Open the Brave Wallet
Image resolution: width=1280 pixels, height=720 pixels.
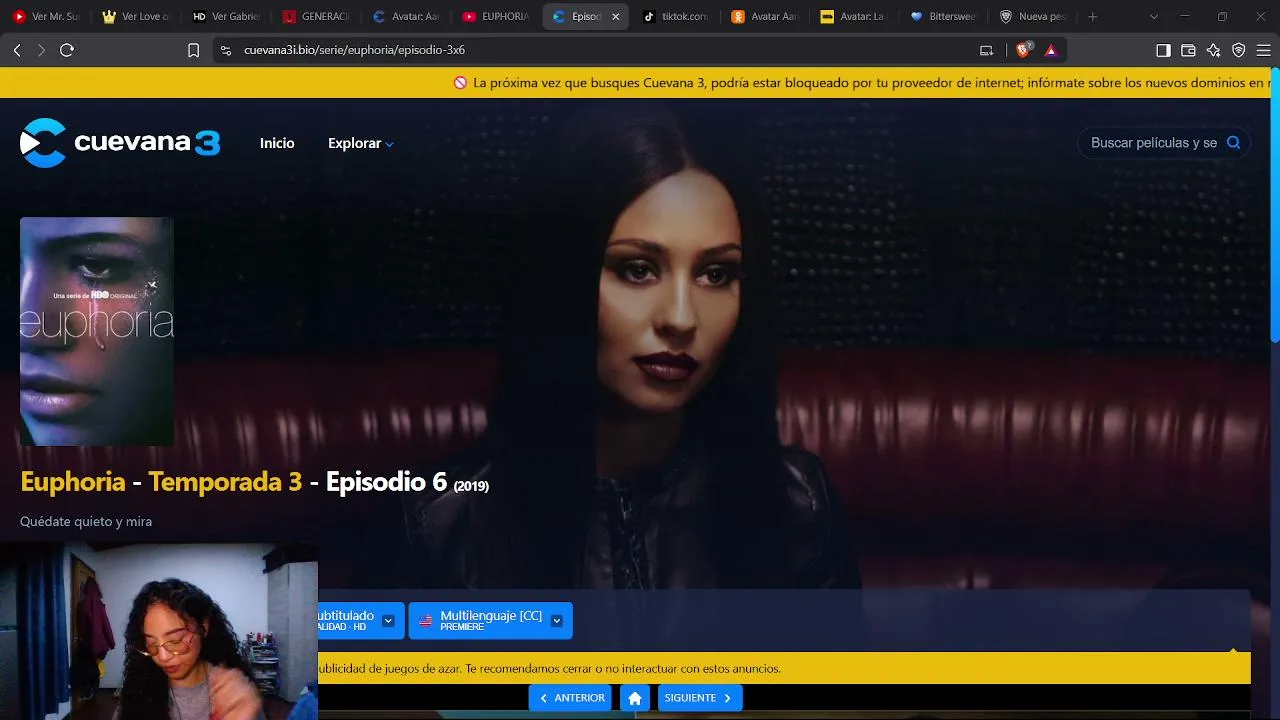click(1188, 50)
